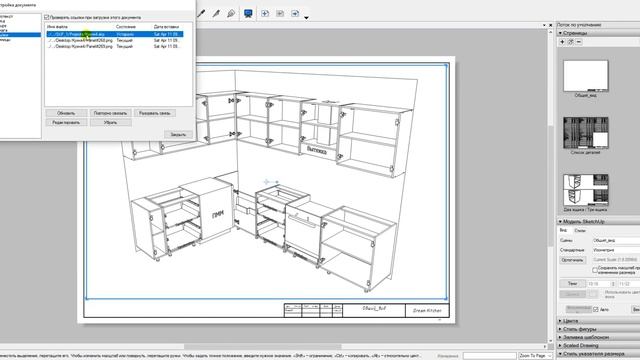Select the second 'Panel' png reference row
Image resolution: width=640 pixels, height=360 pixels.
coord(115,47)
